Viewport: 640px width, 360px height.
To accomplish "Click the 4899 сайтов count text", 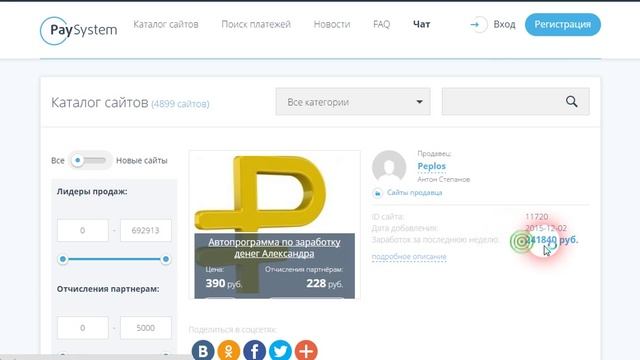I will 180,104.
